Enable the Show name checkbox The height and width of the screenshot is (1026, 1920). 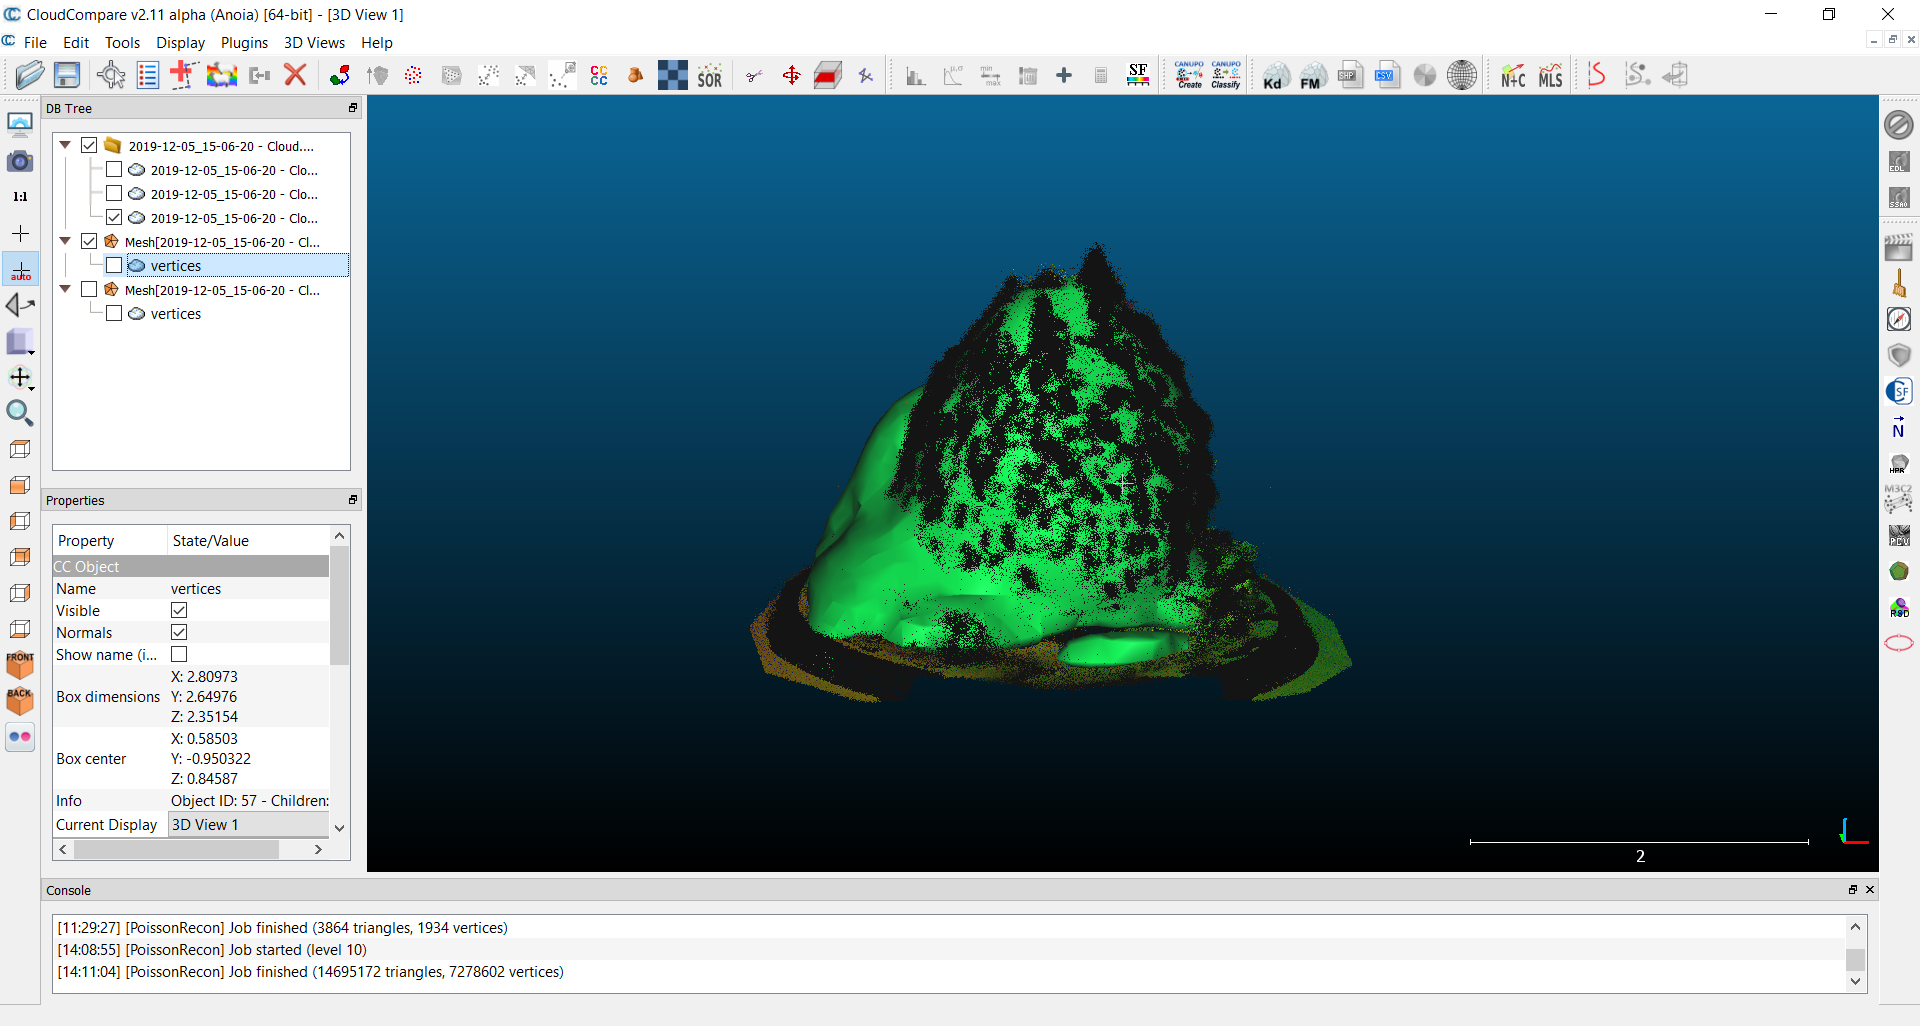179,655
